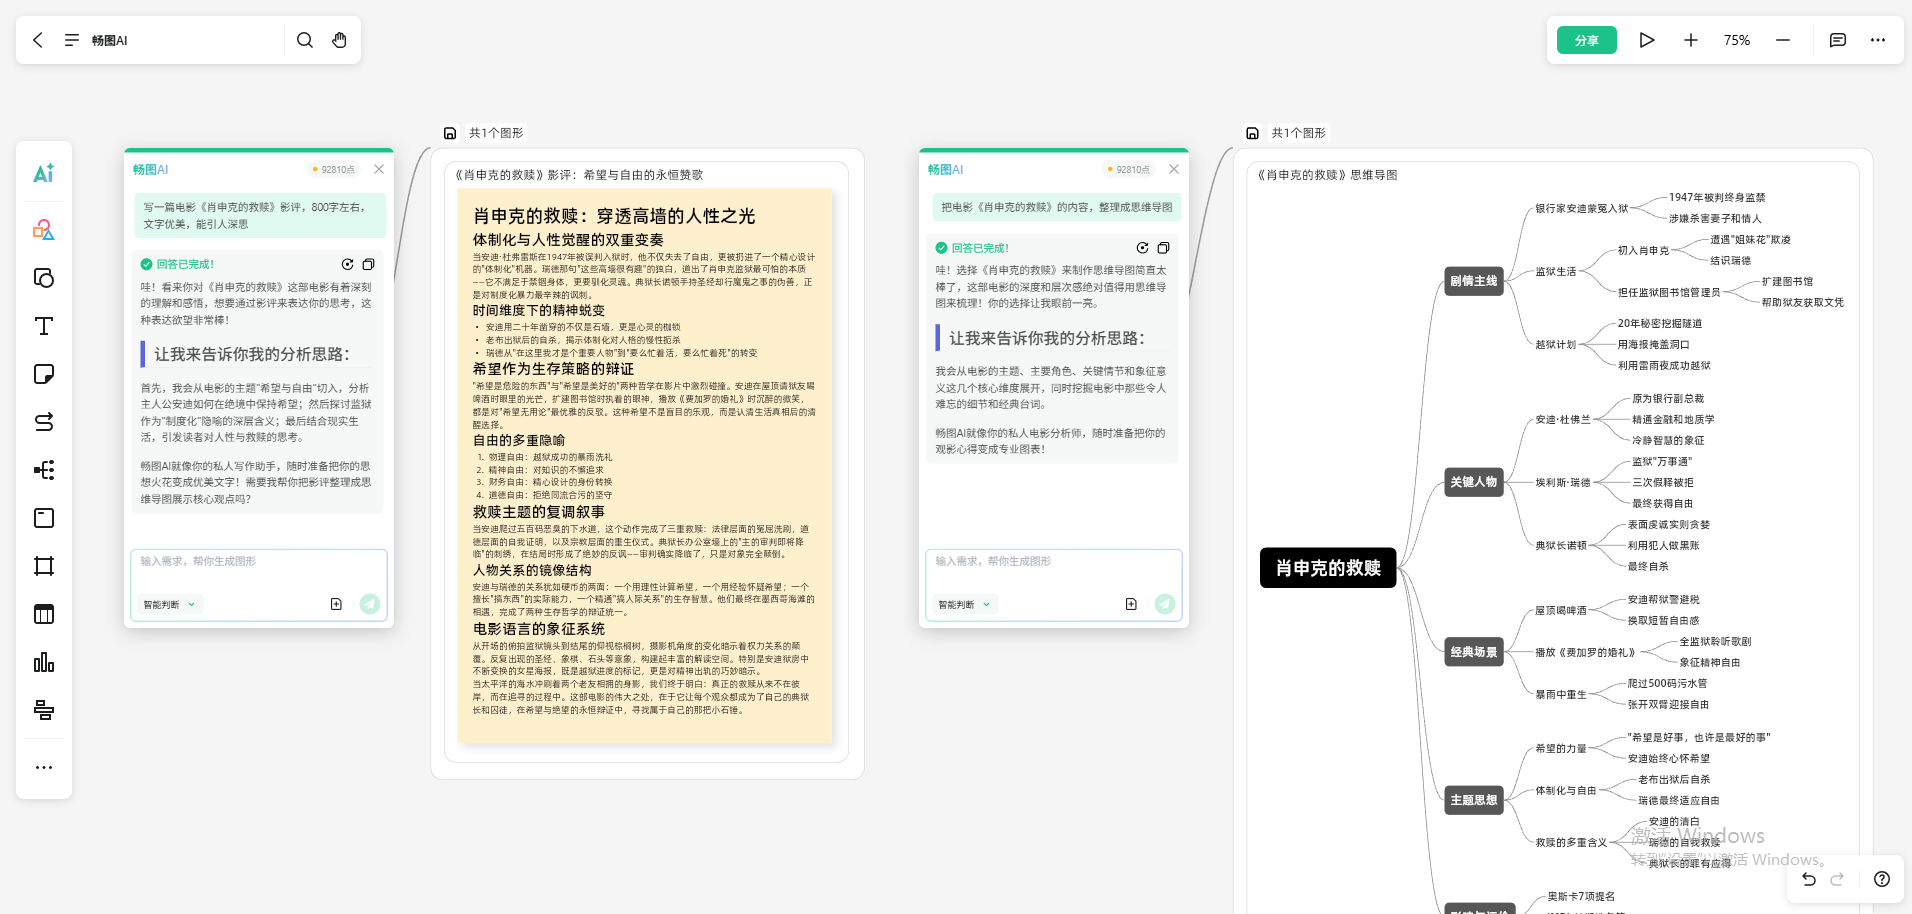
Task: Send message in left AI panel
Action: click(370, 604)
